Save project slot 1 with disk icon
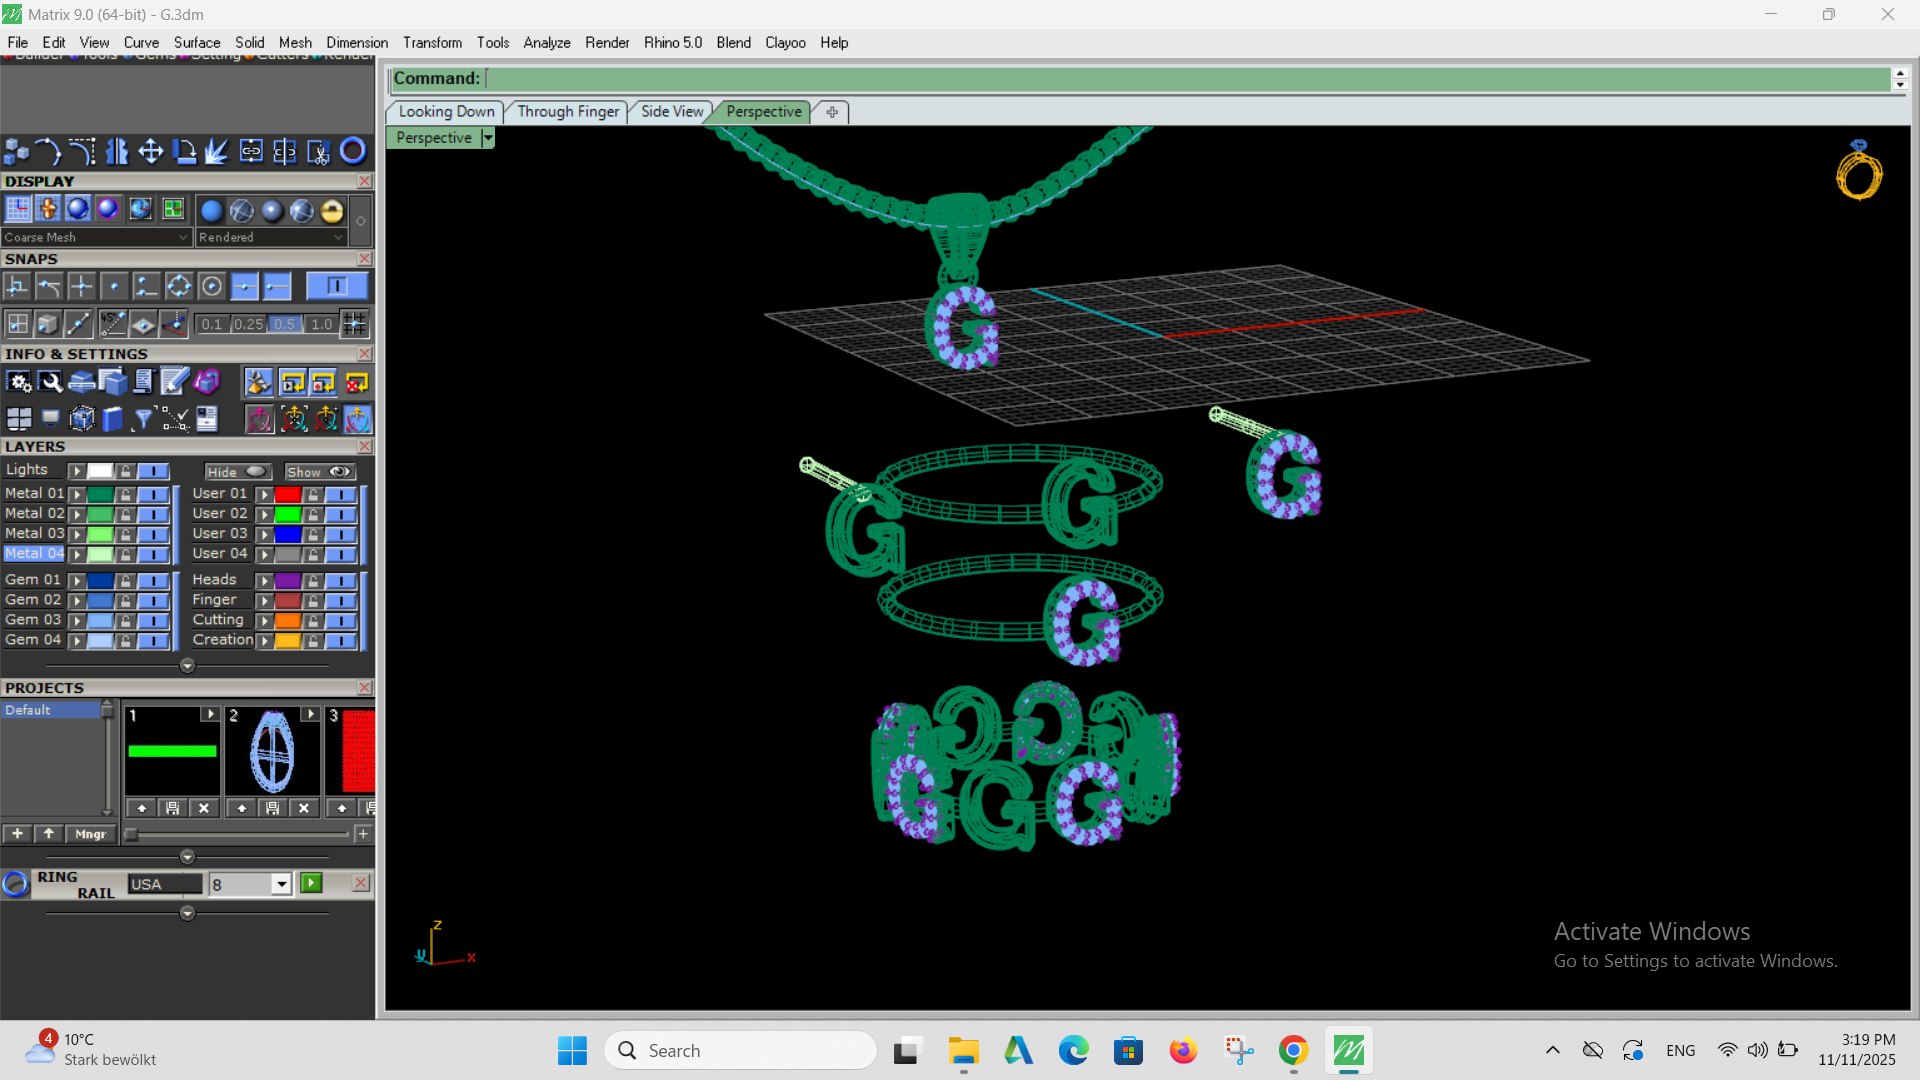1920x1080 pixels. [172, 808]
